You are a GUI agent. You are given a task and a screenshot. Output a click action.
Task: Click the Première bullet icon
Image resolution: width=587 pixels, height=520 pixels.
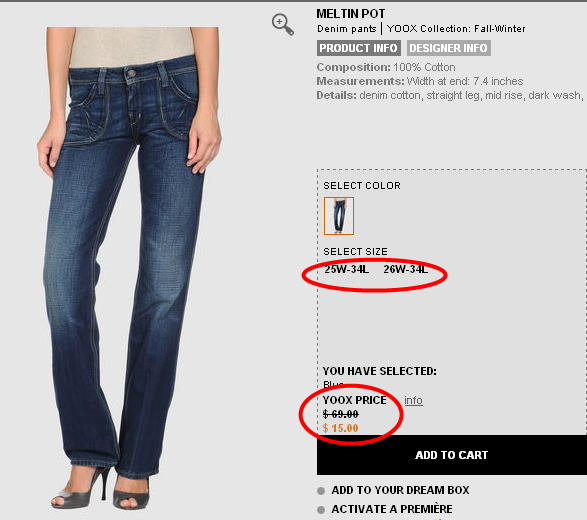click(321, 510)
